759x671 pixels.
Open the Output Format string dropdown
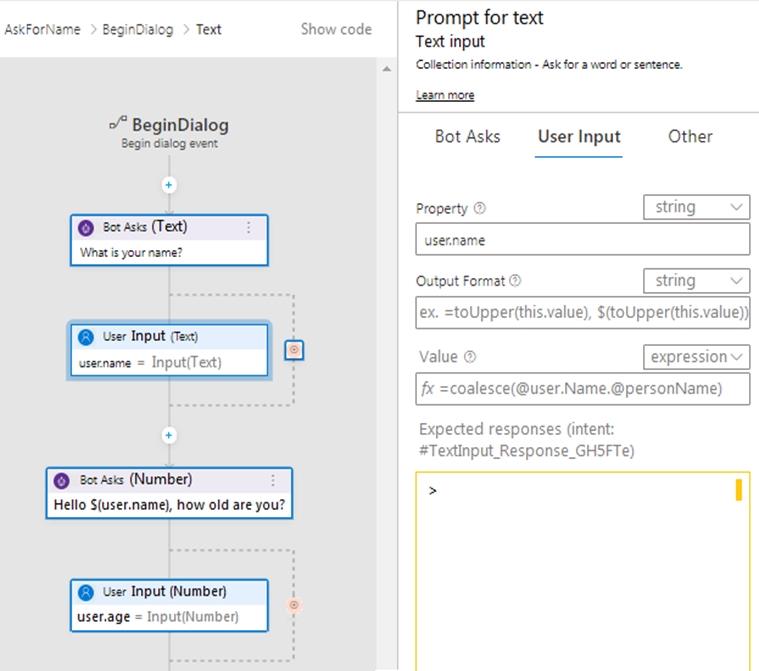click(x=696, y=281)
